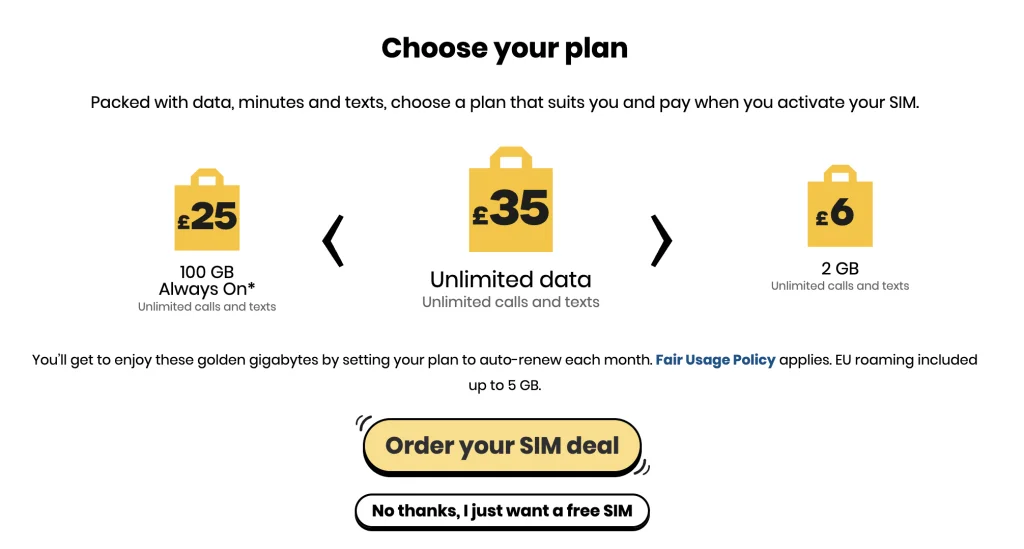The height and width of the screenshot is (549, 1024).
Task: Select the 100 GB Always On* plan label
Action: click(207, 280)
